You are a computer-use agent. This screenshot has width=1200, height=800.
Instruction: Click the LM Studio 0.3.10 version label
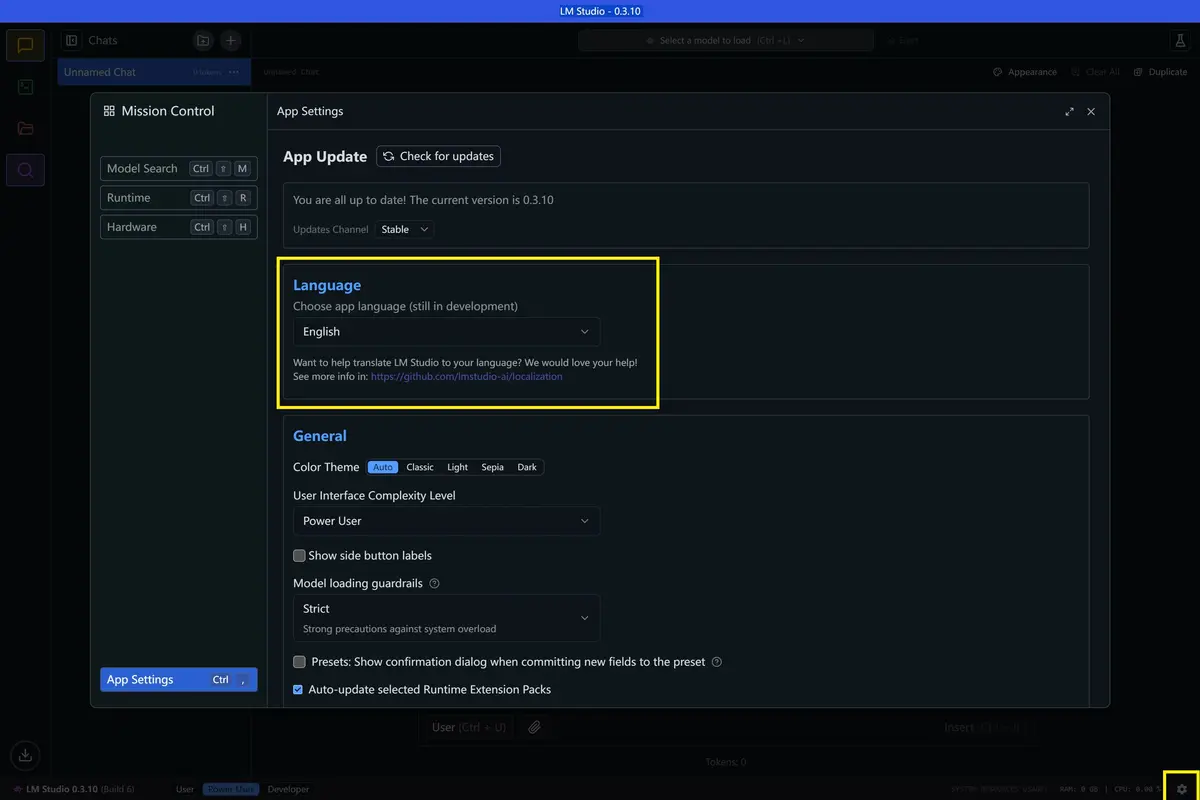tap(62, 789)
